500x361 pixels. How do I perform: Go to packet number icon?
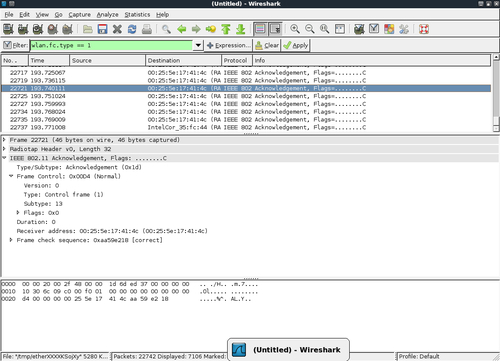click(x=211, y=29)
